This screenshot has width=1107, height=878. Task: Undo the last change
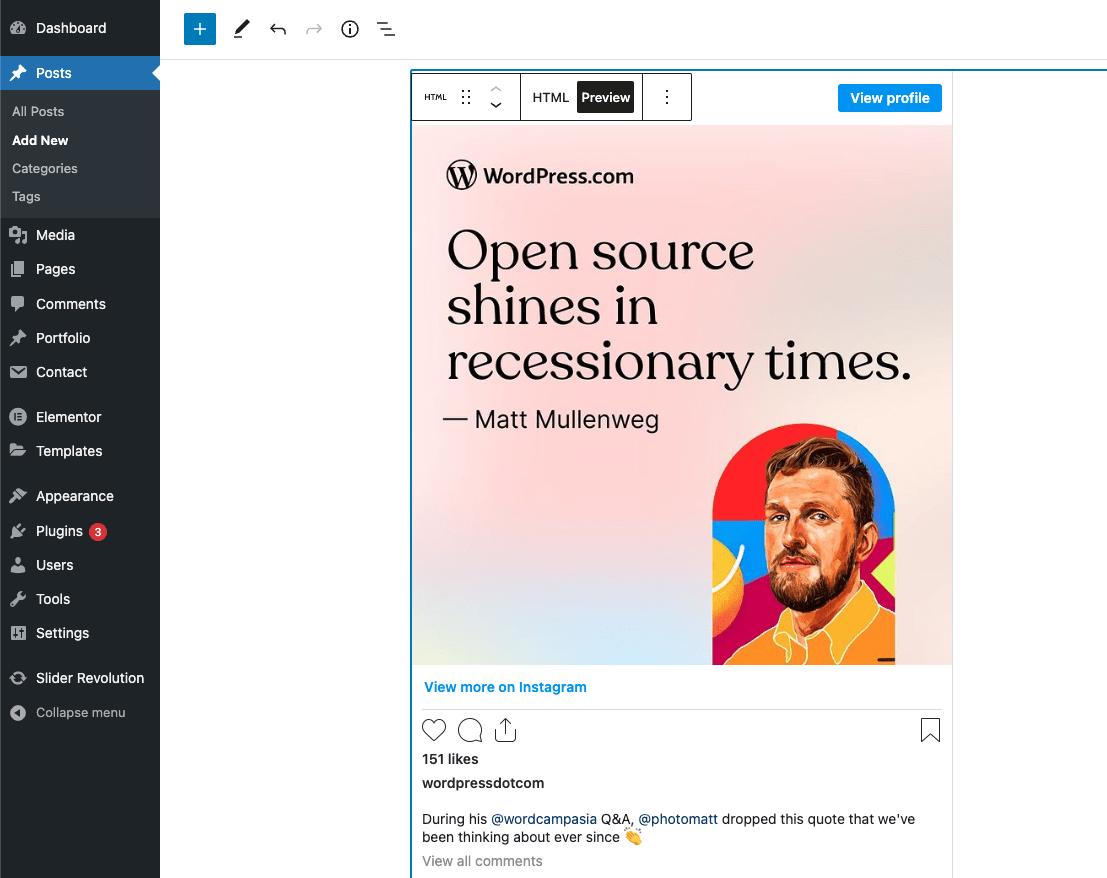pyautogui.click(x=278, y=29)
